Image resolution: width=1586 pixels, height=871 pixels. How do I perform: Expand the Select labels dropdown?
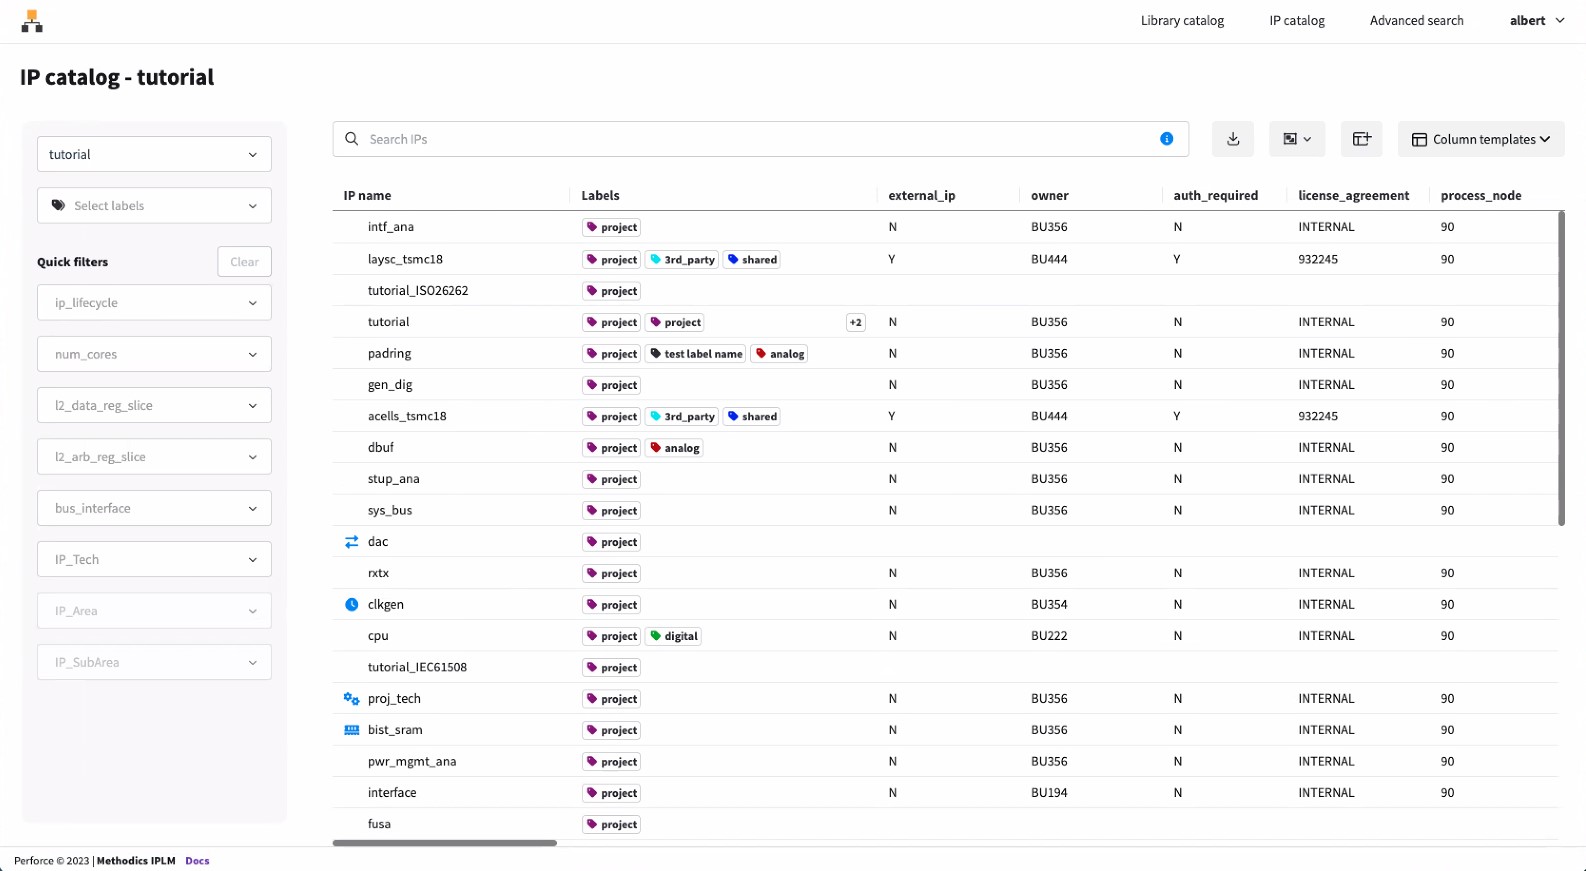tap(154, 206)
